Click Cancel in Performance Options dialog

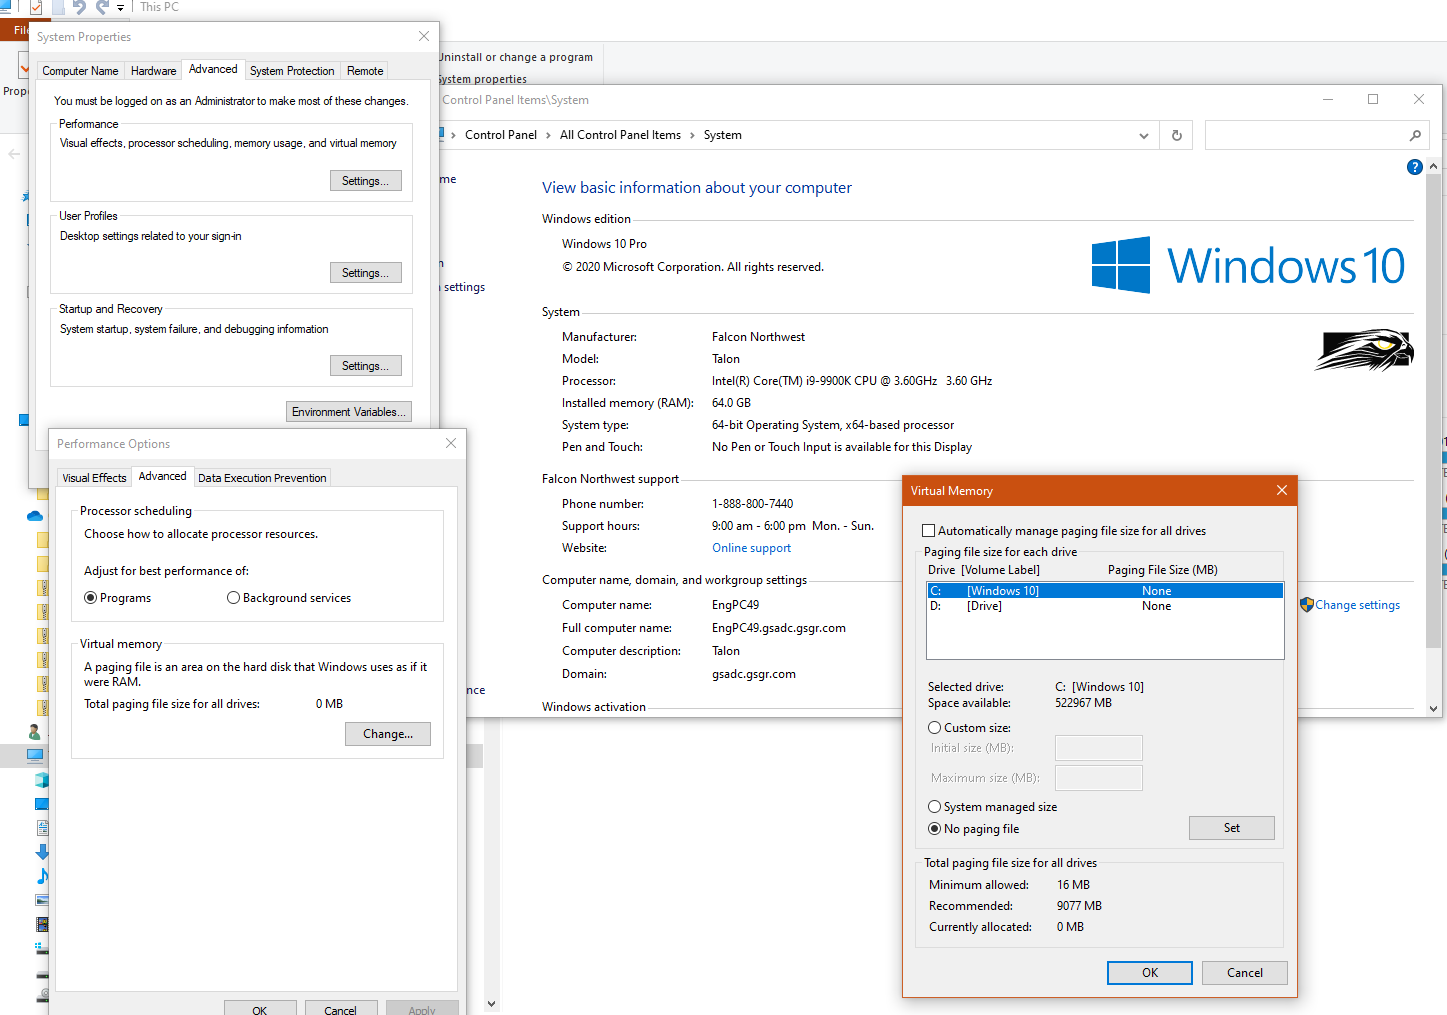click(x=341, y=1008)
